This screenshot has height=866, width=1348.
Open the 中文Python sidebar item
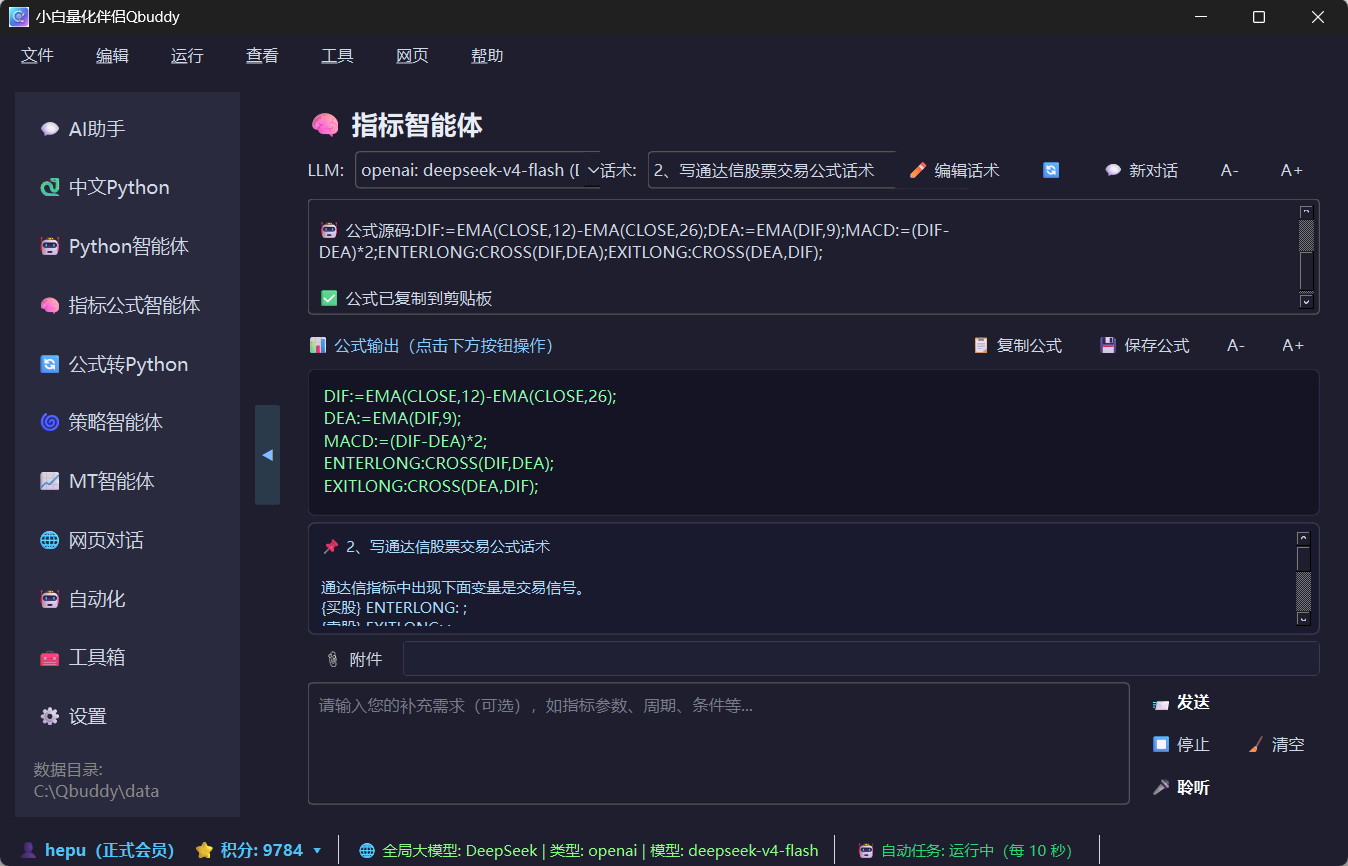click(127, 188)
